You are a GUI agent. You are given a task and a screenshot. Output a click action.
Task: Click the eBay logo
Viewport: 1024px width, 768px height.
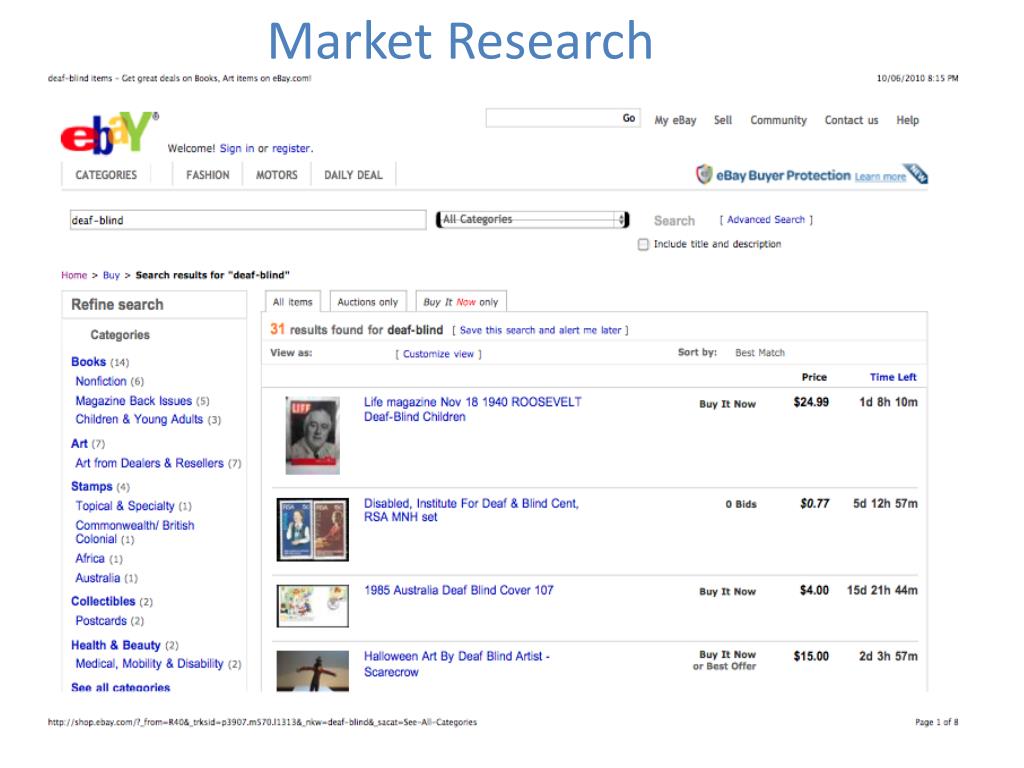click(x=108, y=133)
